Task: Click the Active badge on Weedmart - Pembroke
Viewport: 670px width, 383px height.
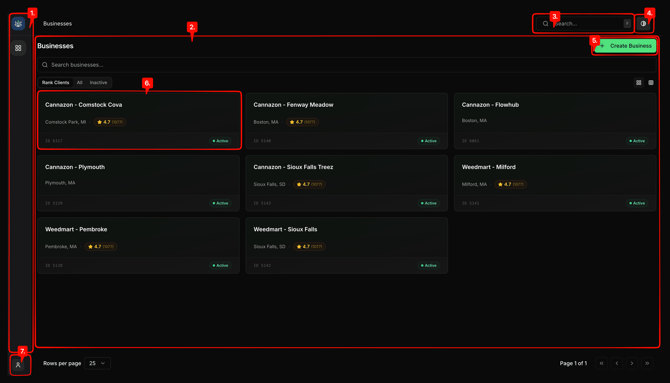Action: [220, 265]
